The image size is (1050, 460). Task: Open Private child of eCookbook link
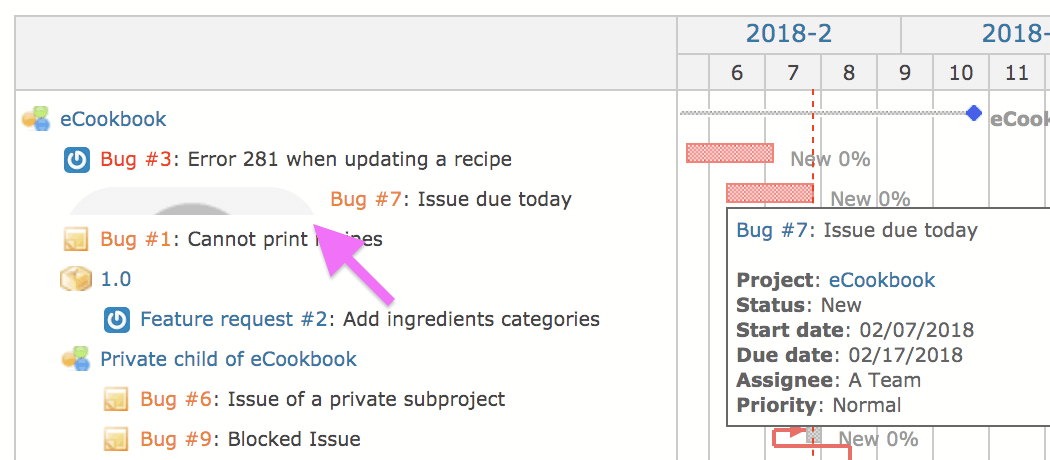click(228, 359)
